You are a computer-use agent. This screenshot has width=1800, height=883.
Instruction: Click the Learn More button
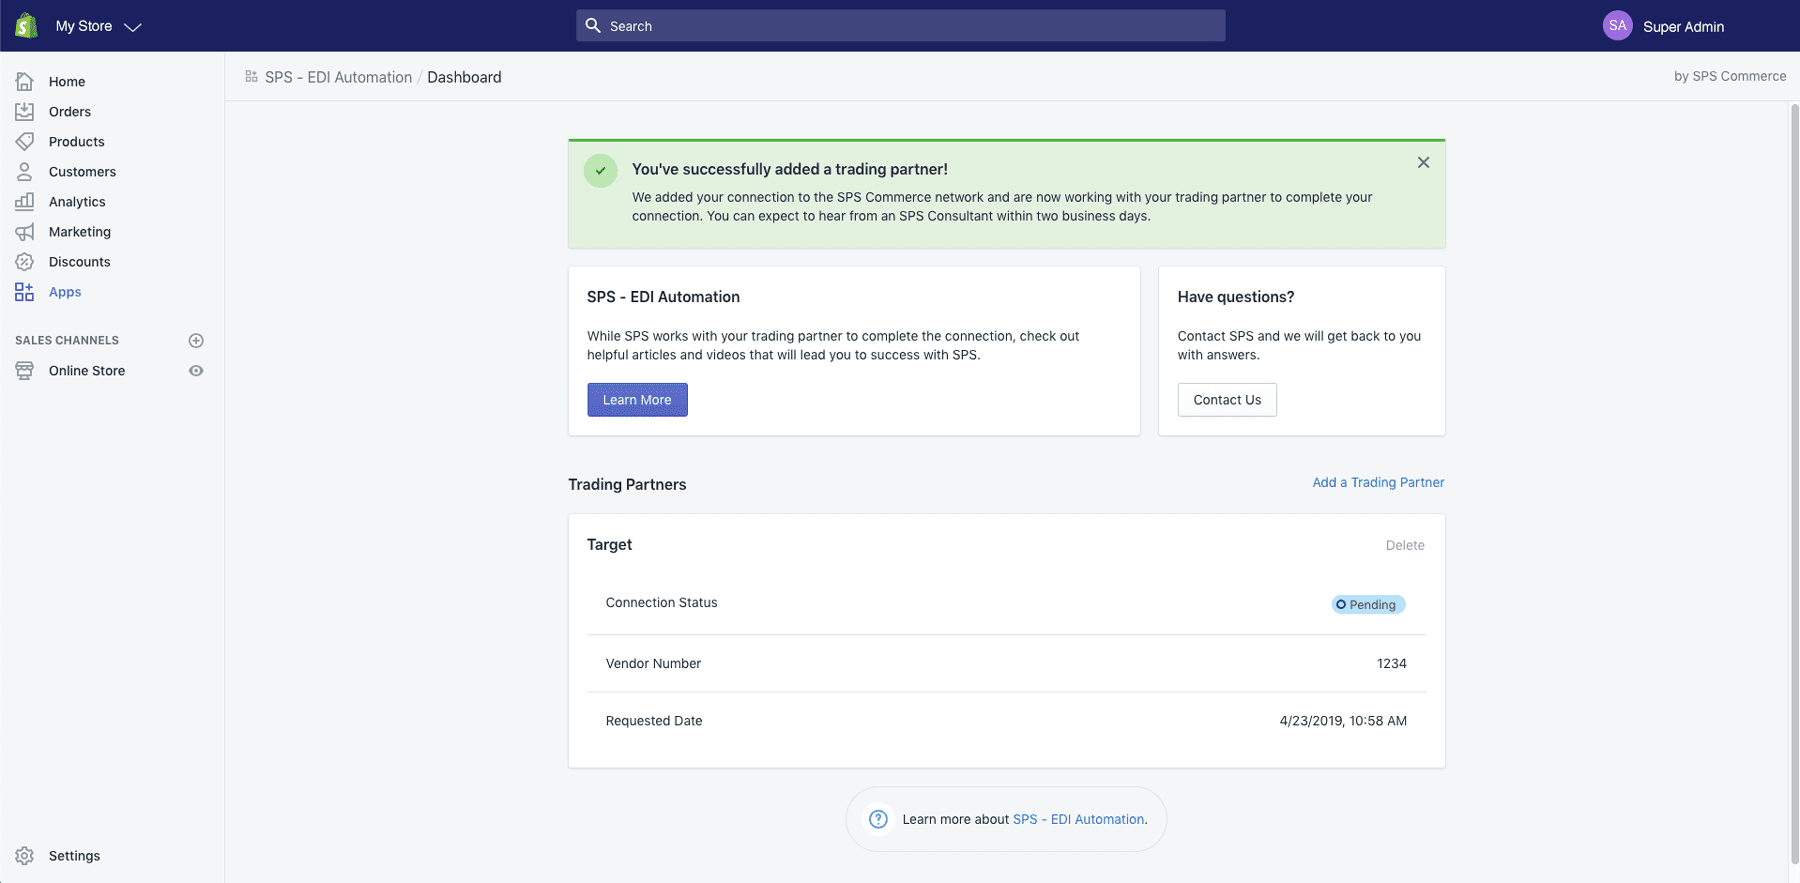click(x=637, y=400)
